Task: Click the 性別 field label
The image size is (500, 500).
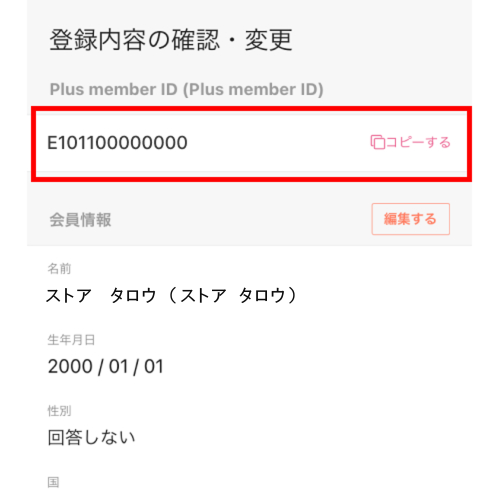Action: click(x=59, y=411)
